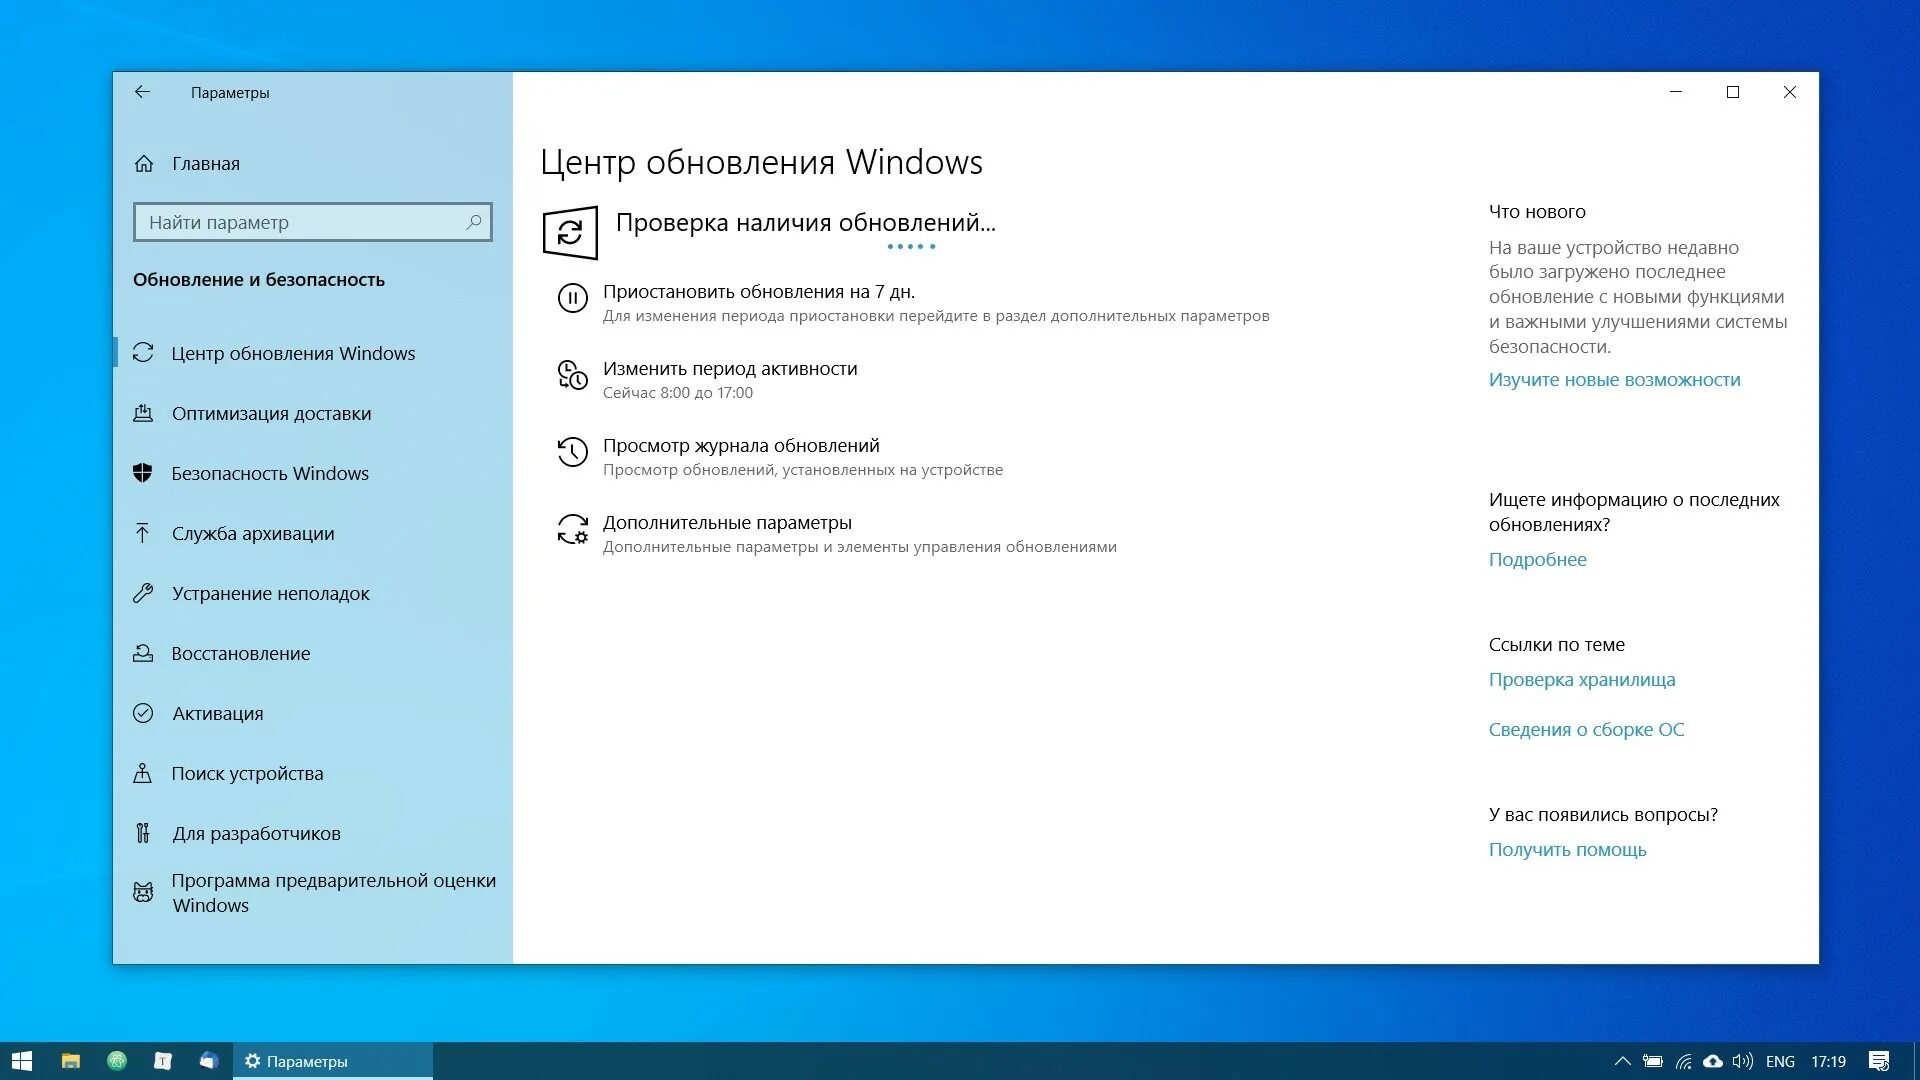The image size is (1920, 1080).
Task: Click the gear-arrows icon for Дополнительные параметры
Action: coord(572,529)
